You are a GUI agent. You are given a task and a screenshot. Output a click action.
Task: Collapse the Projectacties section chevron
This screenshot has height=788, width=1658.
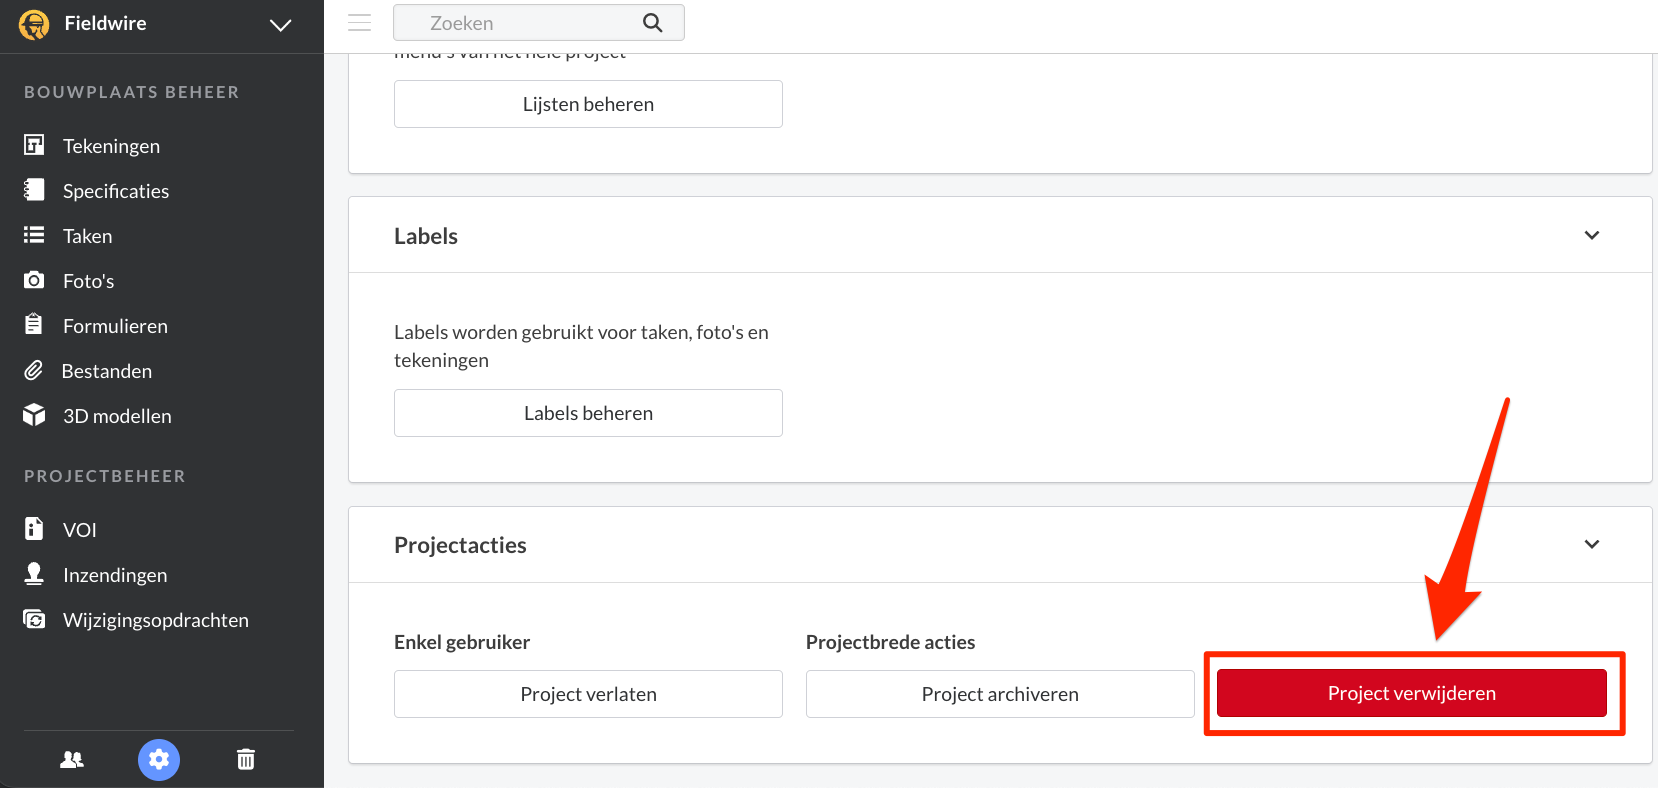[x=1592, y=544]
